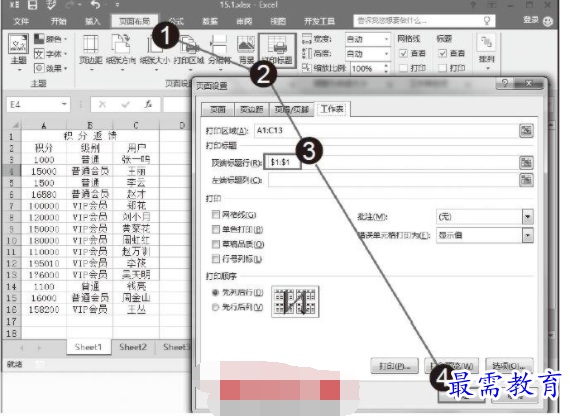This screenshot has width=570, height=416.
Task: Open the Name Box dropdown arrow
Action: point(64,104)
